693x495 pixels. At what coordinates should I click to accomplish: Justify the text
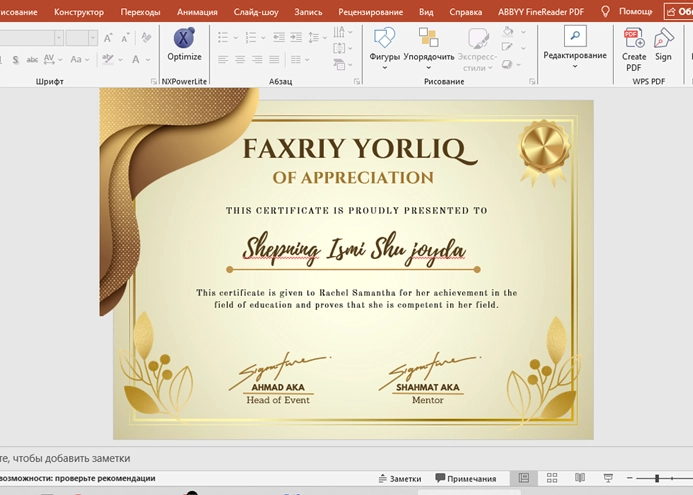pos(274,60)
